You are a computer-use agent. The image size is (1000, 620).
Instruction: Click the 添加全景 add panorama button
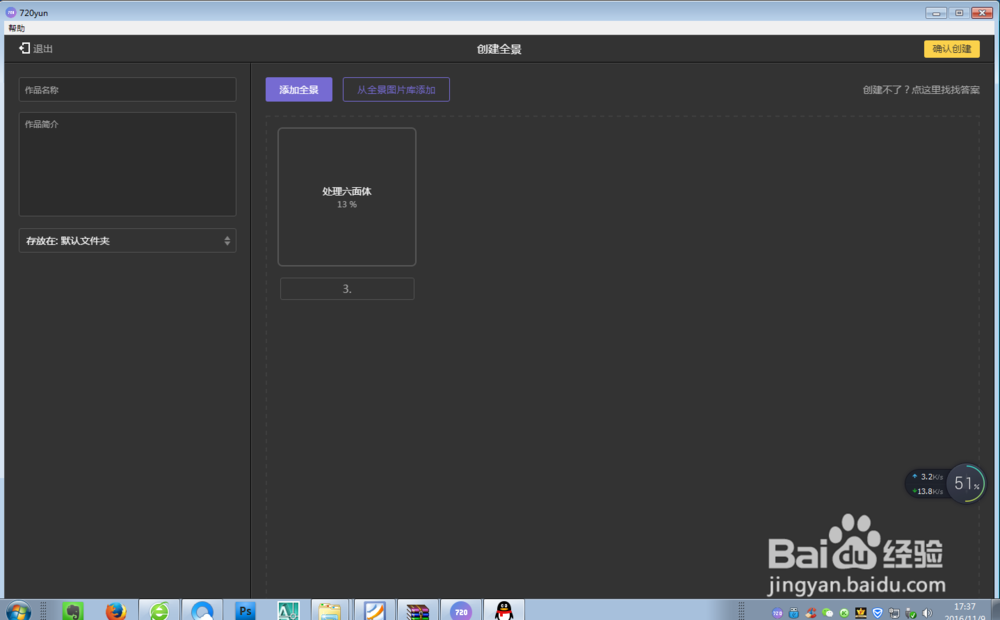[x=298, y=89]
